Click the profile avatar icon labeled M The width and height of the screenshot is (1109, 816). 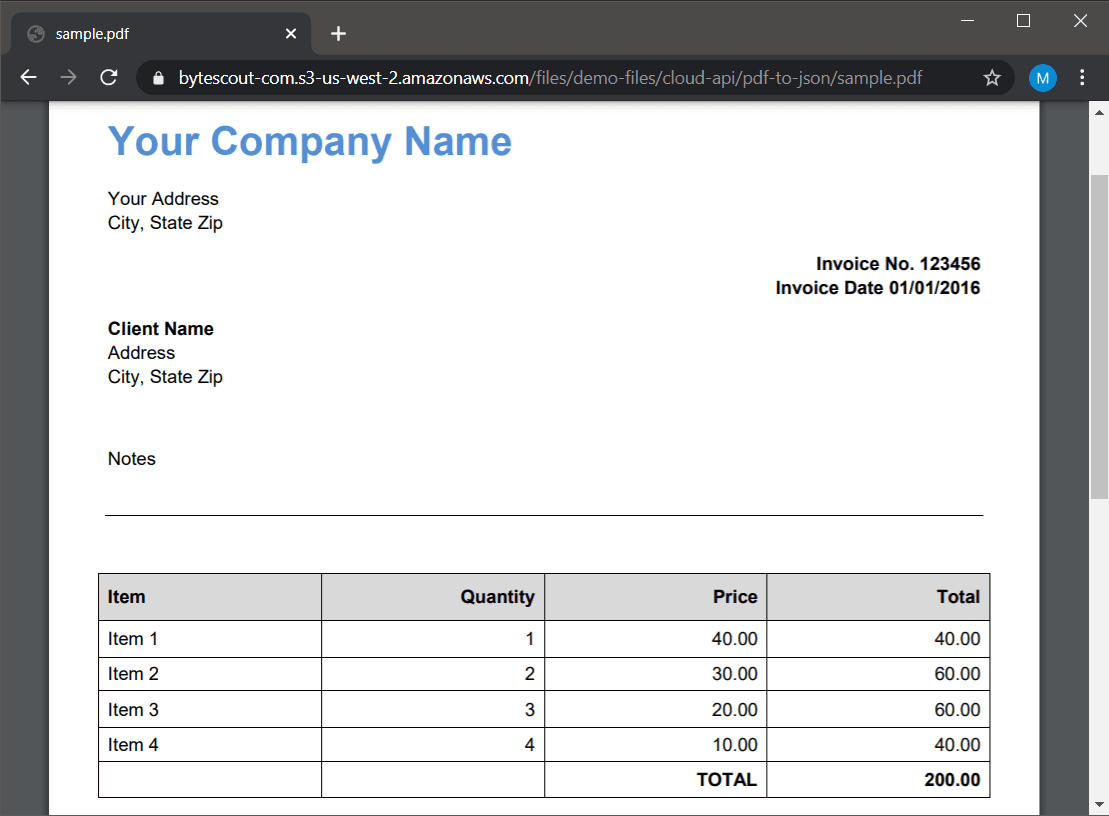point(1042,77)
